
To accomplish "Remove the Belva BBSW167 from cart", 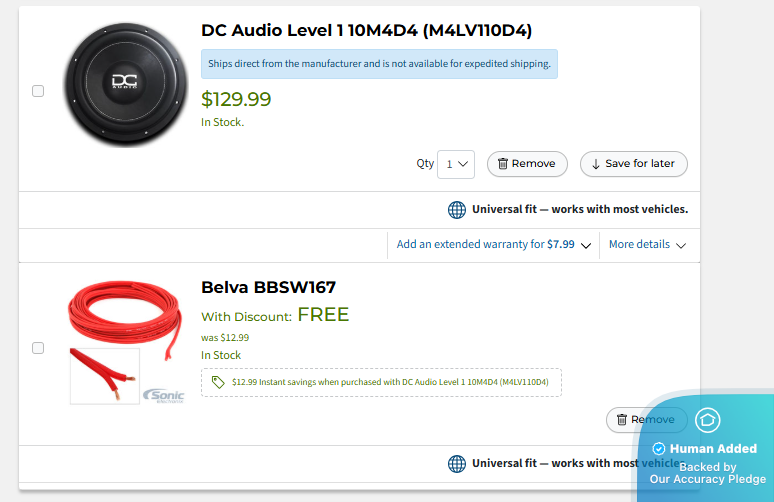I will [645, 420].
